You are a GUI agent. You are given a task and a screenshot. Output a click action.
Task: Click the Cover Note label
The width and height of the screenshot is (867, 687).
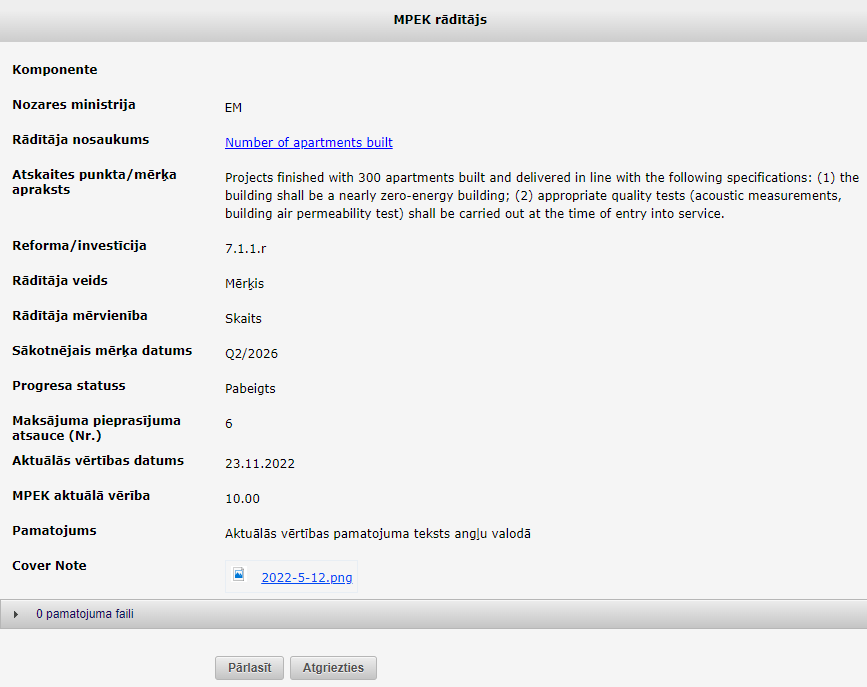49,565
